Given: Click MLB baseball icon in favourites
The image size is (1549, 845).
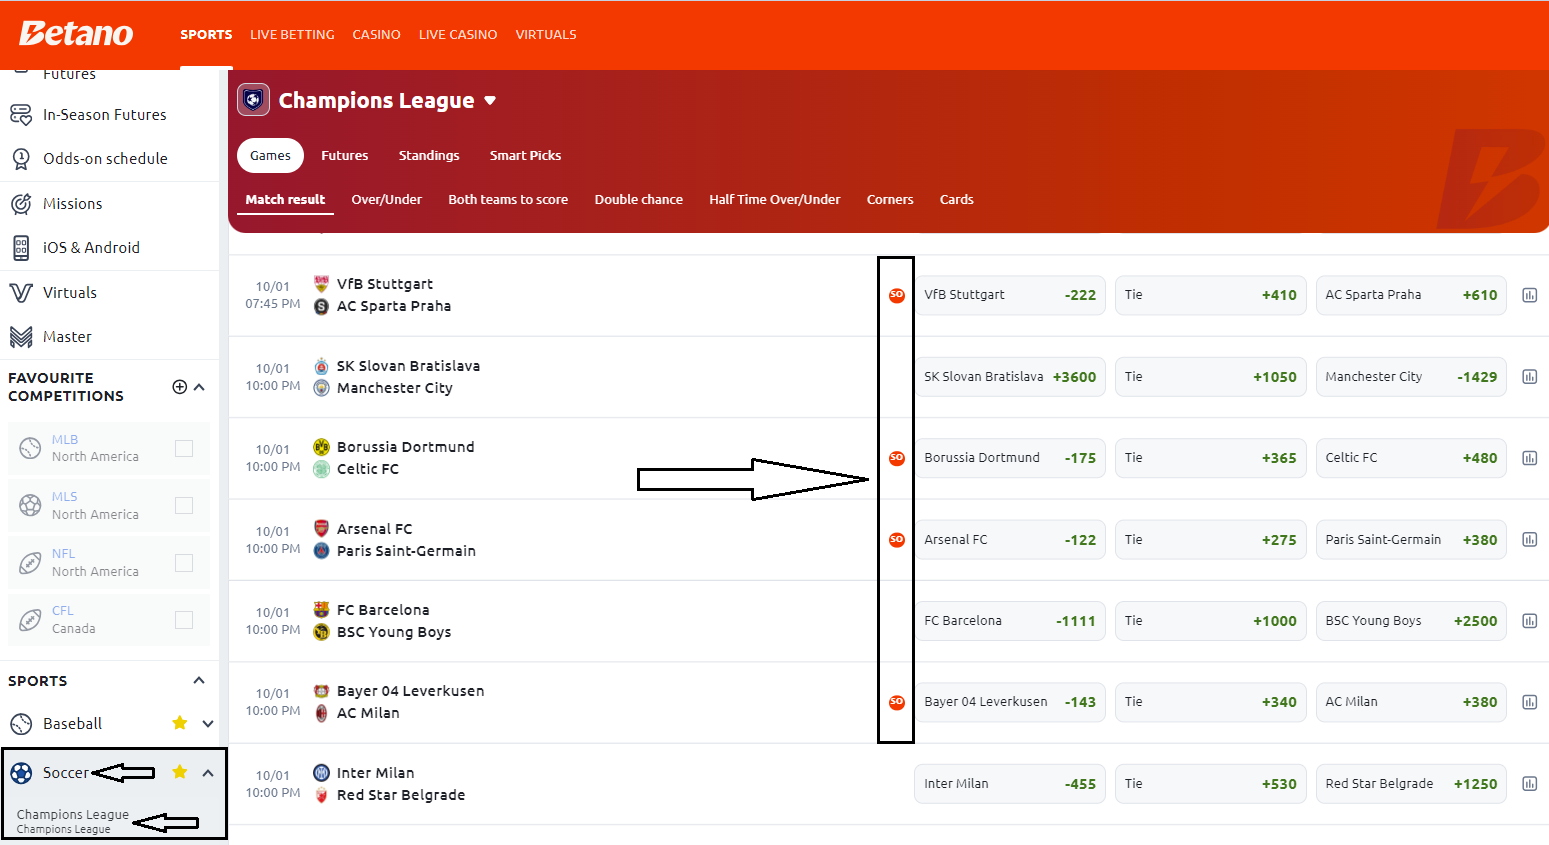Looking at the screenshot, I should click(31, 448).
